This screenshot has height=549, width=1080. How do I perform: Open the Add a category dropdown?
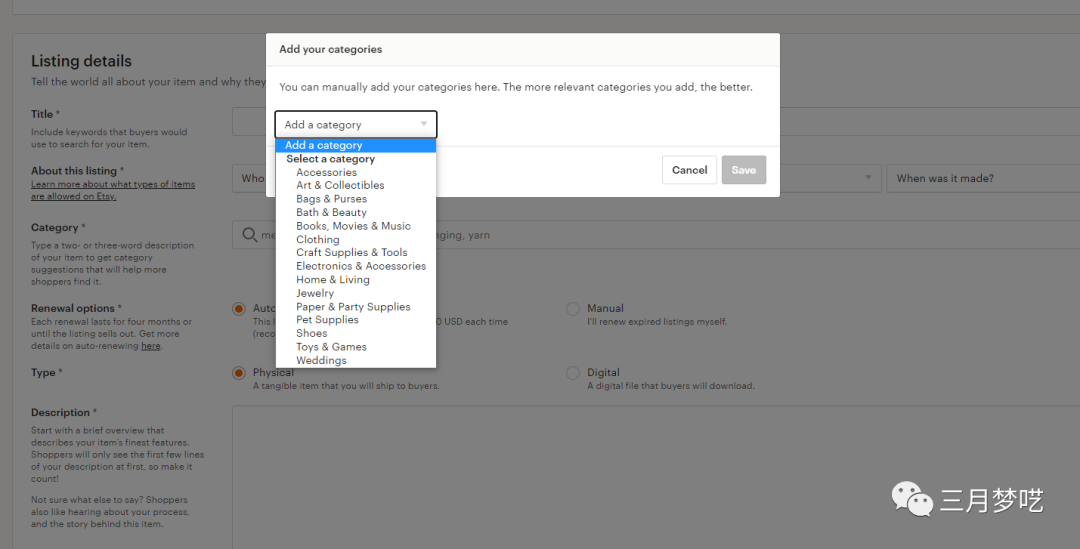point(355,125)
